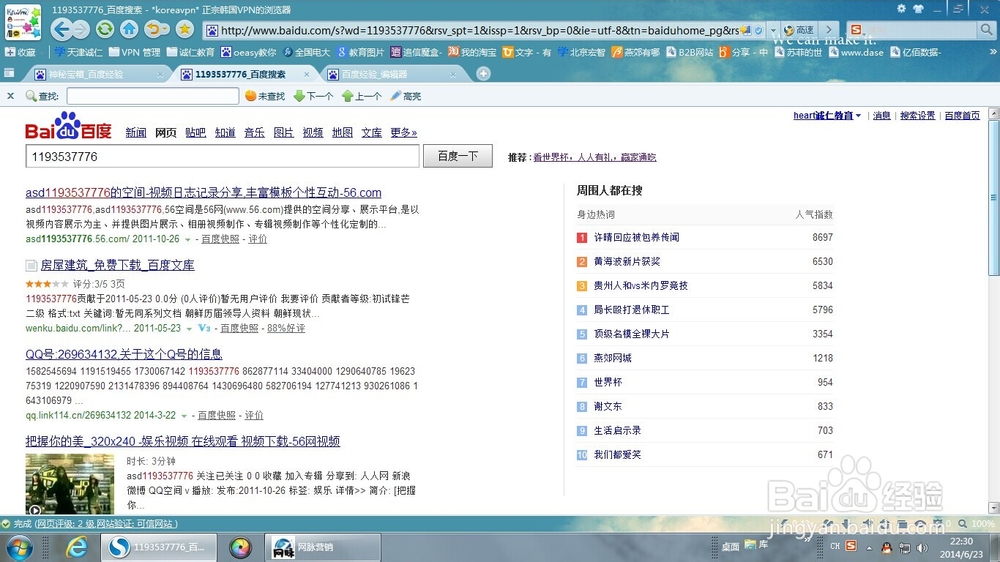Expand 更多» Baidu categories
This screenshot has height=562, width=1000.
click(x=404, y=133)
